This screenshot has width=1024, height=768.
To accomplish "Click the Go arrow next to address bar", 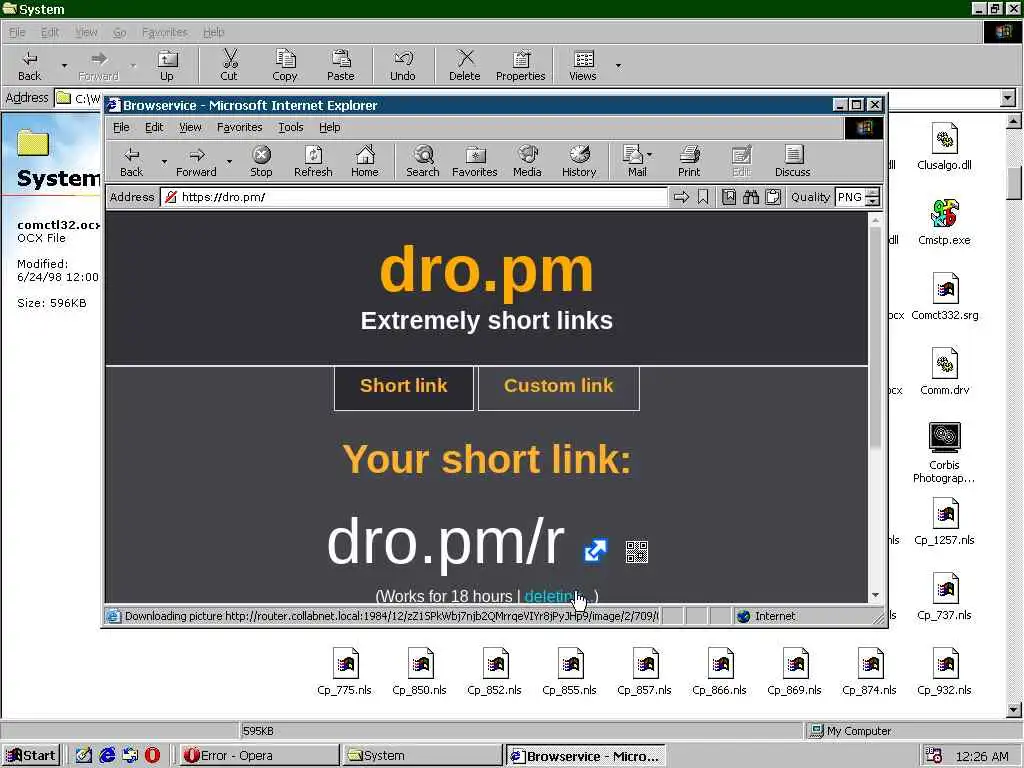I will (681, 197).
